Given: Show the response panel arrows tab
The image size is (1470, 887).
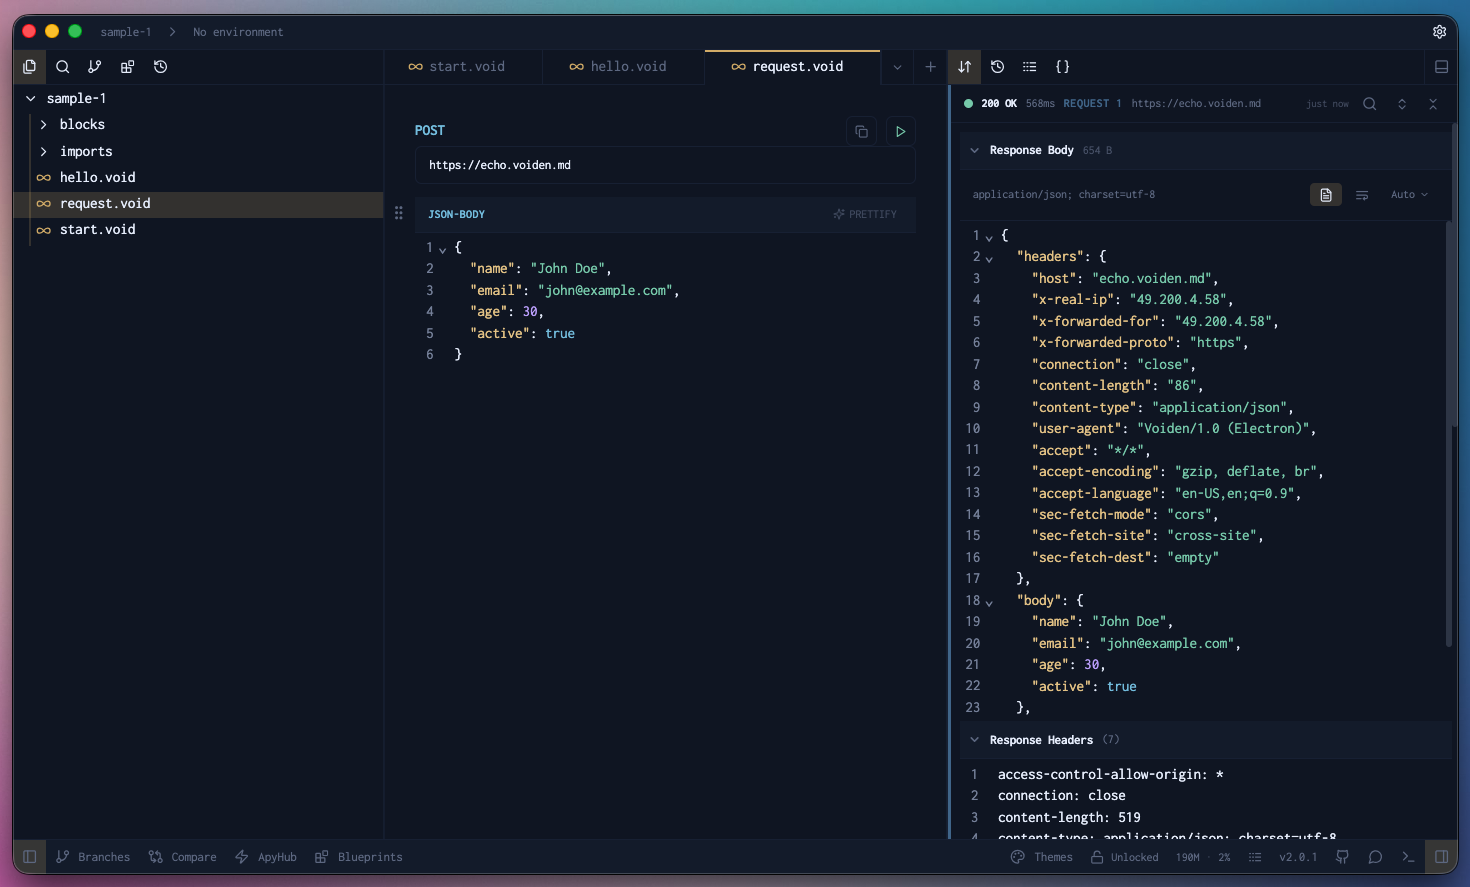Looking at the screenshot, I should coord(964,67).
